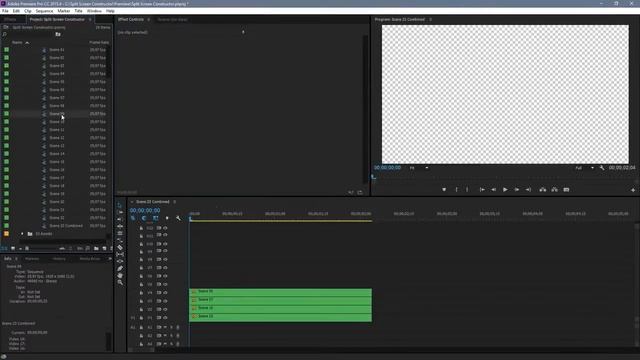
Task: Click the Frame Rate column header
Action: [99, 42]
